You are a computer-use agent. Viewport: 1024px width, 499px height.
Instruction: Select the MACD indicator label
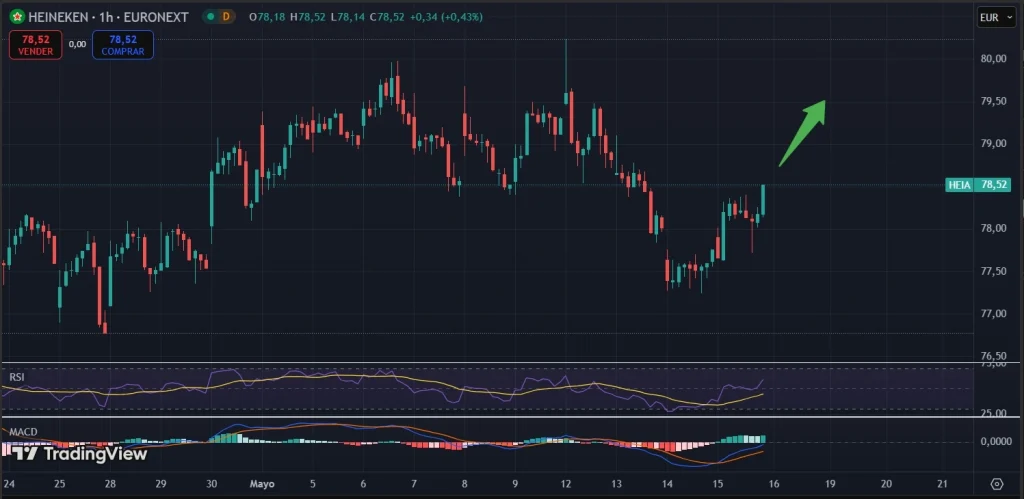23,432
